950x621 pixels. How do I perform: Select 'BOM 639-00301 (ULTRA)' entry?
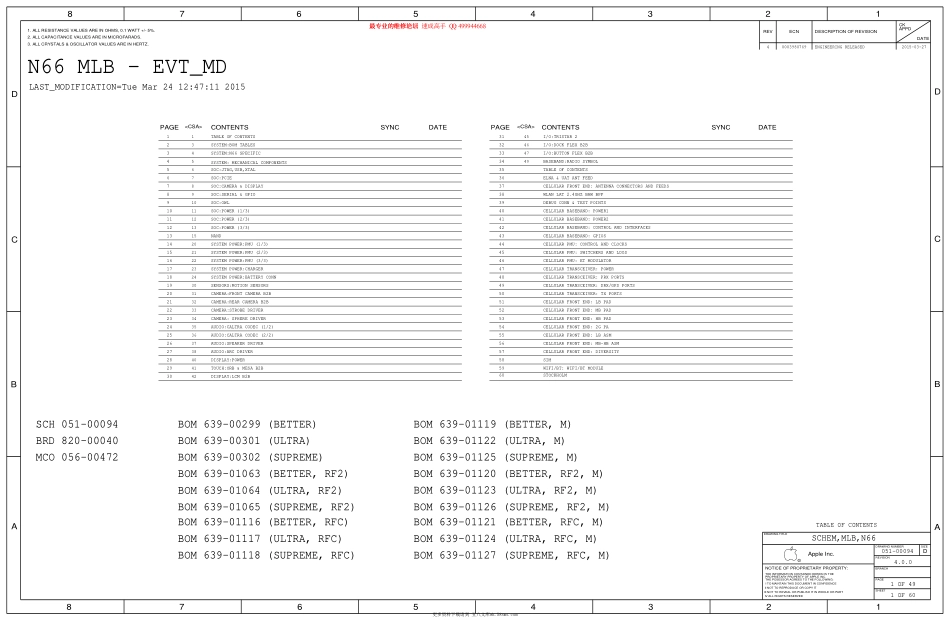[x=244, y=440]
